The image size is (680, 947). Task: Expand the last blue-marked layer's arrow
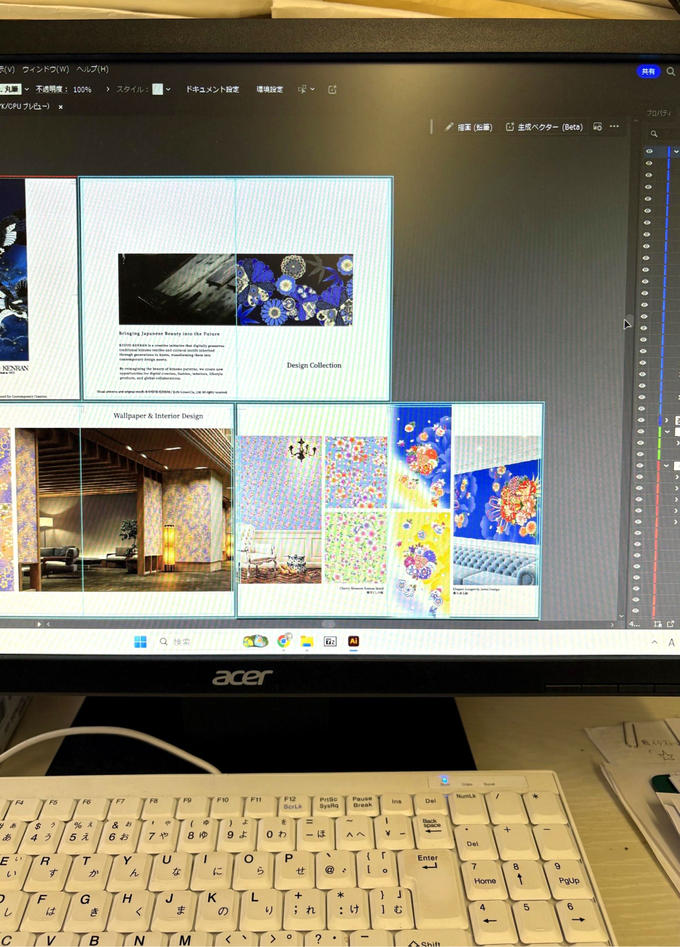click(667, 420)
